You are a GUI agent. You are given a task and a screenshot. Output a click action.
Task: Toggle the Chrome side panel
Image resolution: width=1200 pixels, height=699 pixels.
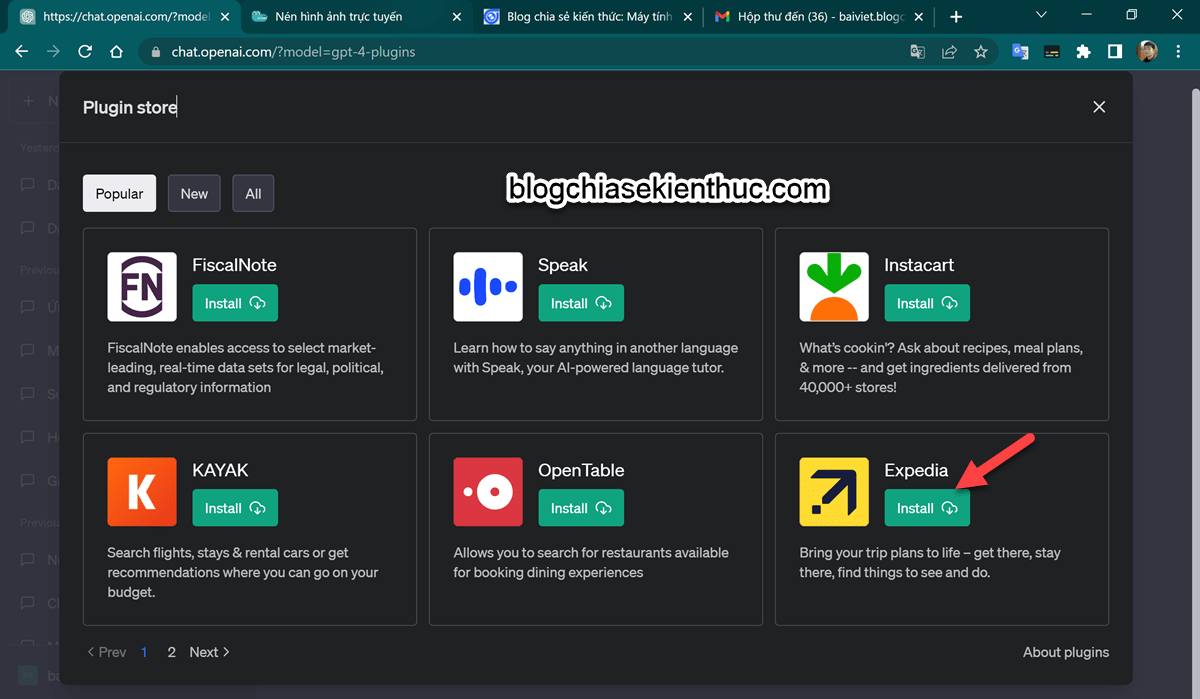[x=1115, y=52]
